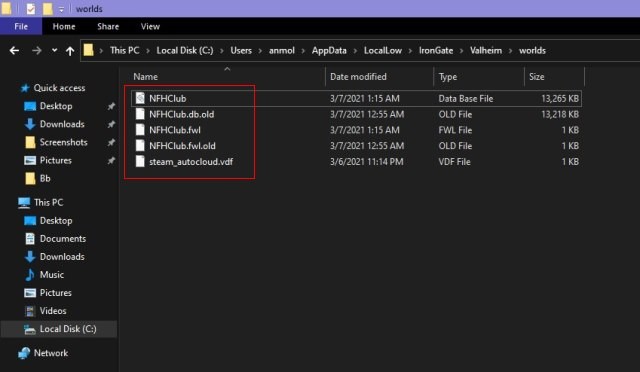640x372 pixels.
Task: Select the steam_autocloud.vdf file icon
Action: (x=140, y=161)
